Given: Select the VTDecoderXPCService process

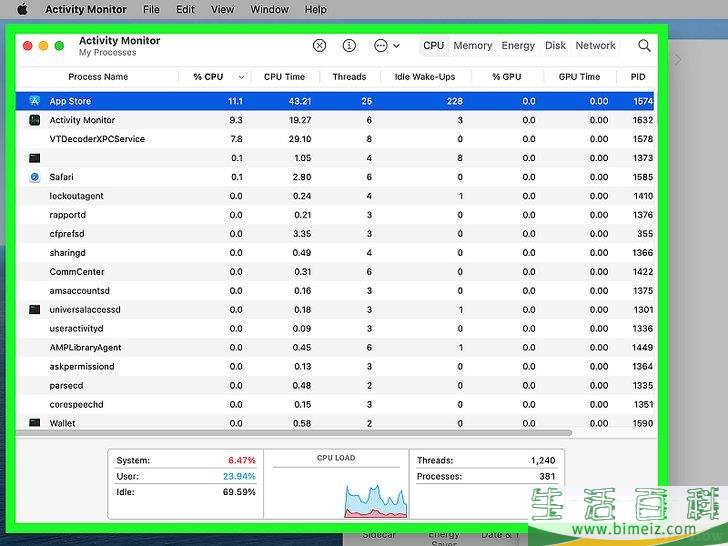Looking at the screenshot, I should click(x=97, y=139).
